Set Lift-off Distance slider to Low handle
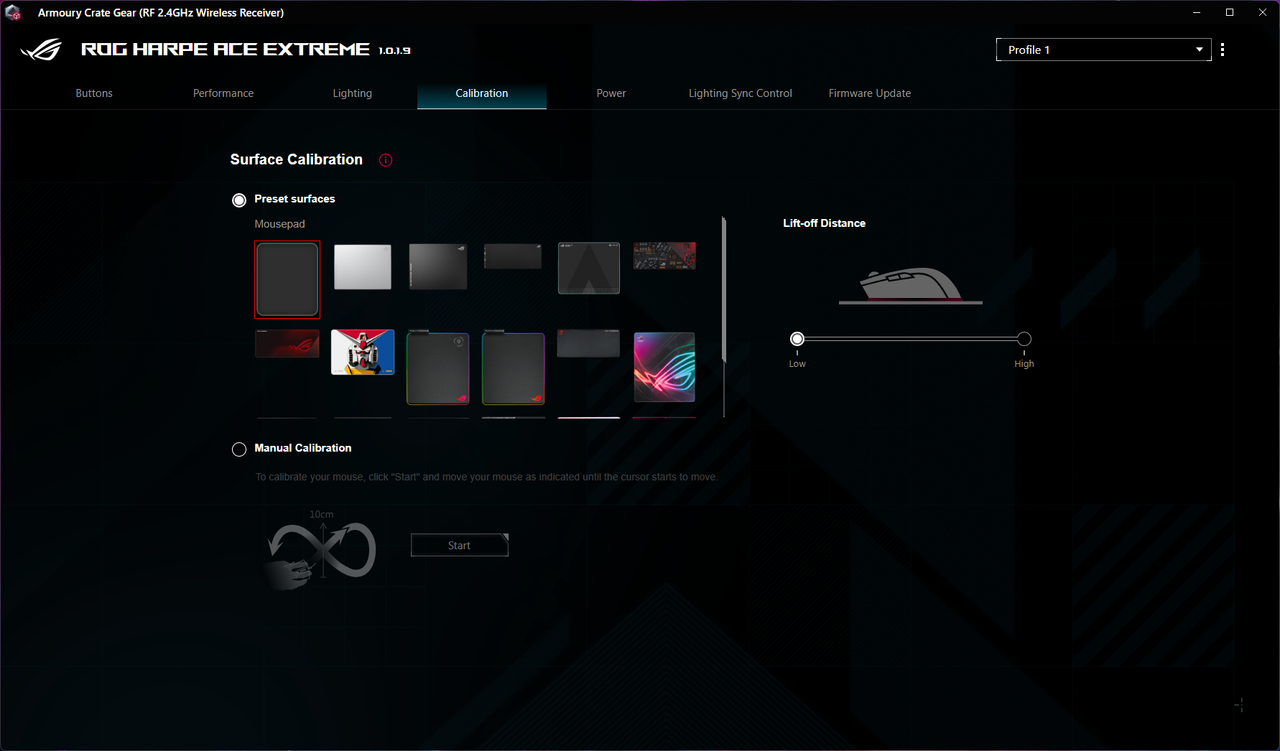The height and width of the screenshot is (751, 1280). pyautogui.click(x=797, y=339)
